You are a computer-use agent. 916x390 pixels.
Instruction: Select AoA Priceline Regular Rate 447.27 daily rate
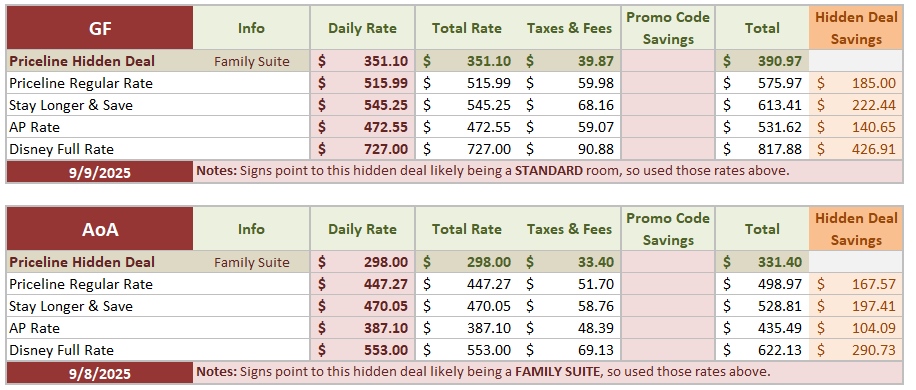tap(363, 284)
